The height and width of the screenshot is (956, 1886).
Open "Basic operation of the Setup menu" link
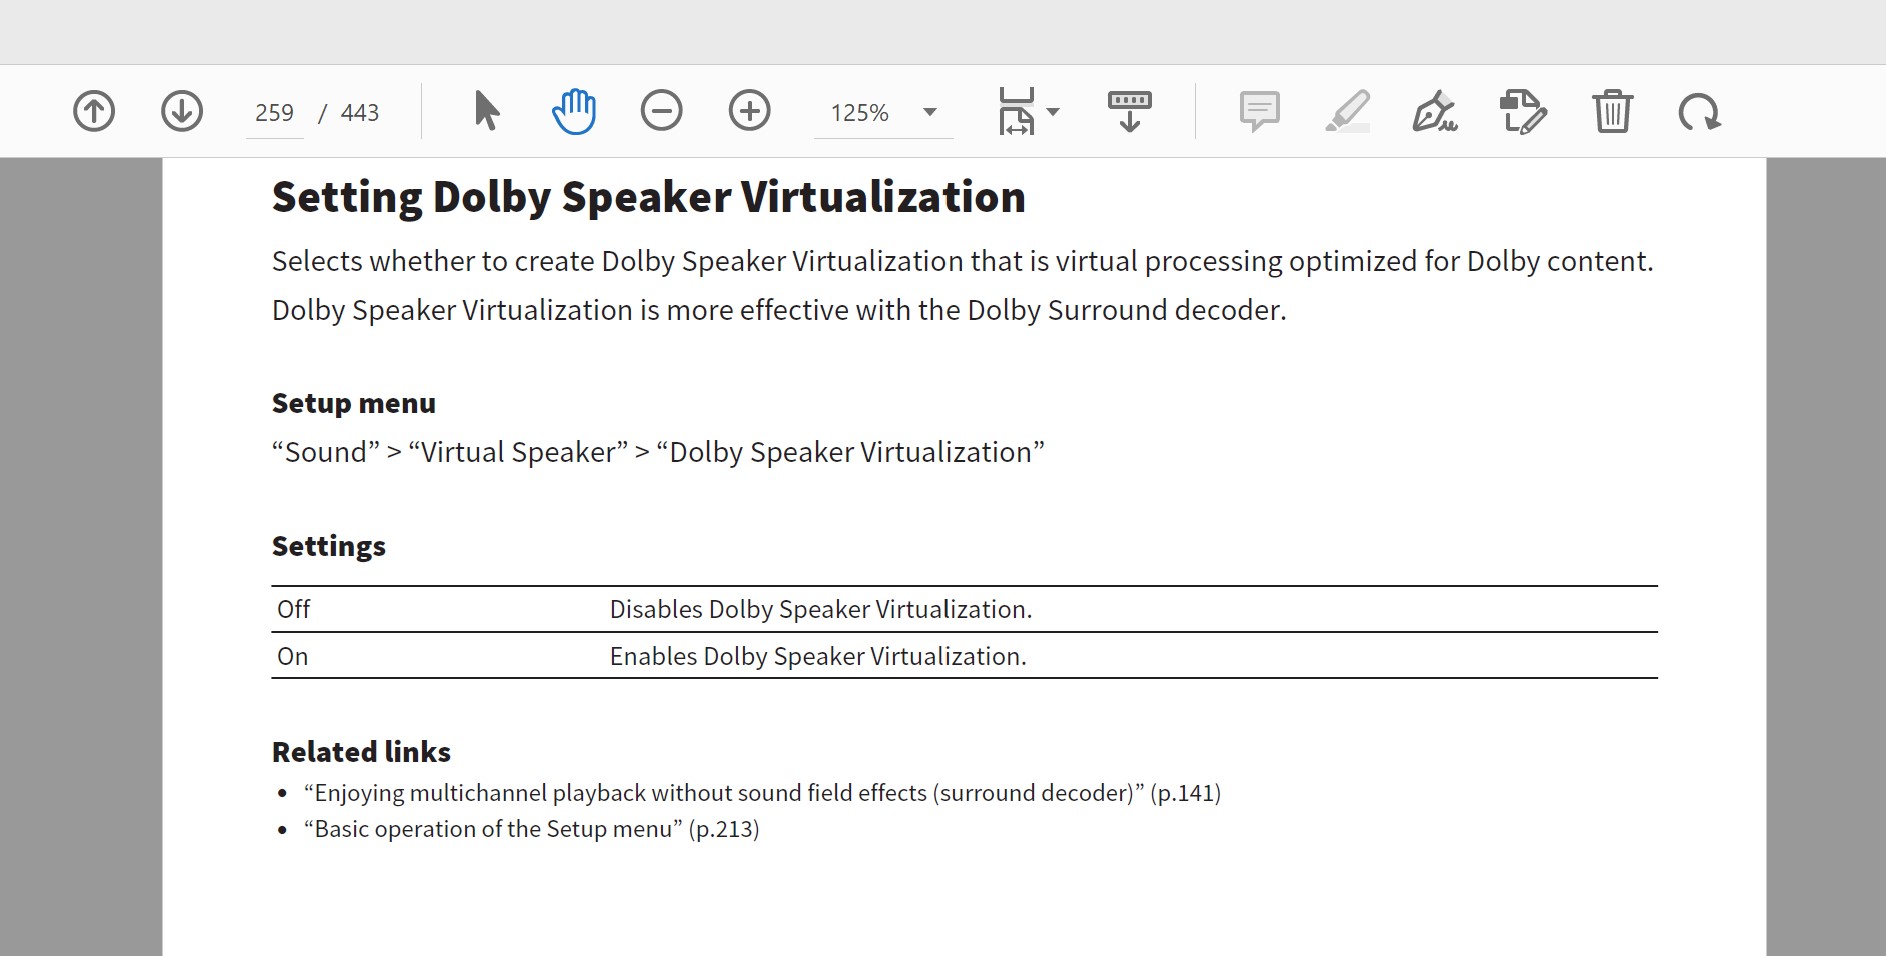pos(531,829)
